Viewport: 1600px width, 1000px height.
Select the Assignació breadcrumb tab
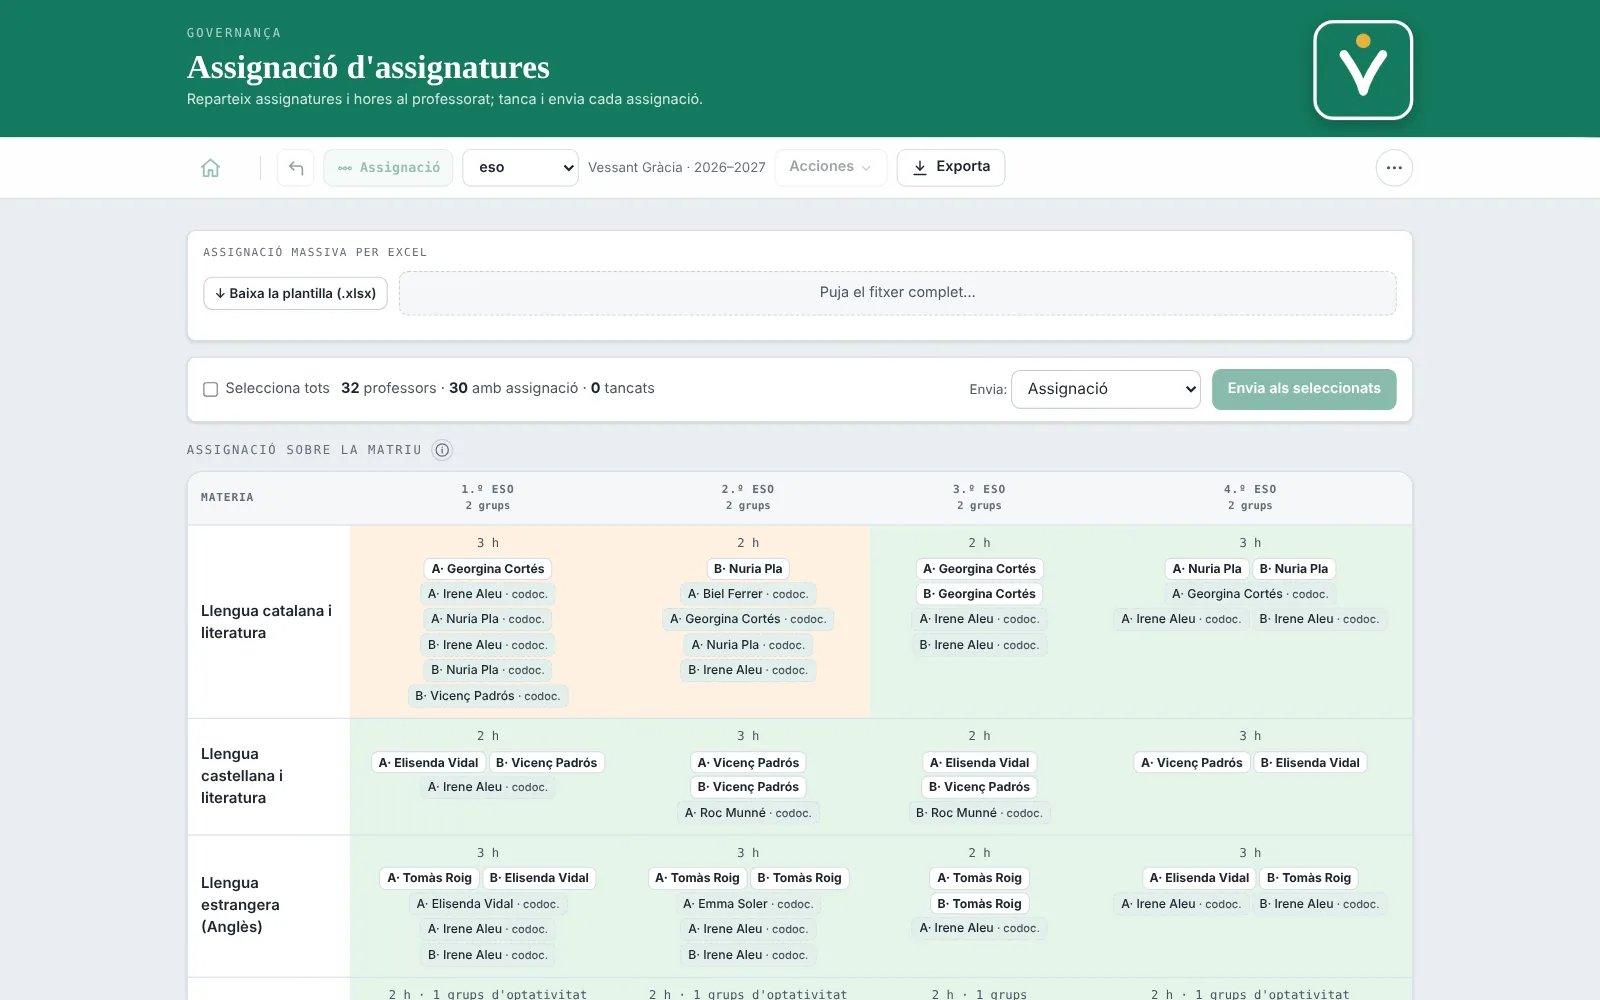click(x=388, y=168)
